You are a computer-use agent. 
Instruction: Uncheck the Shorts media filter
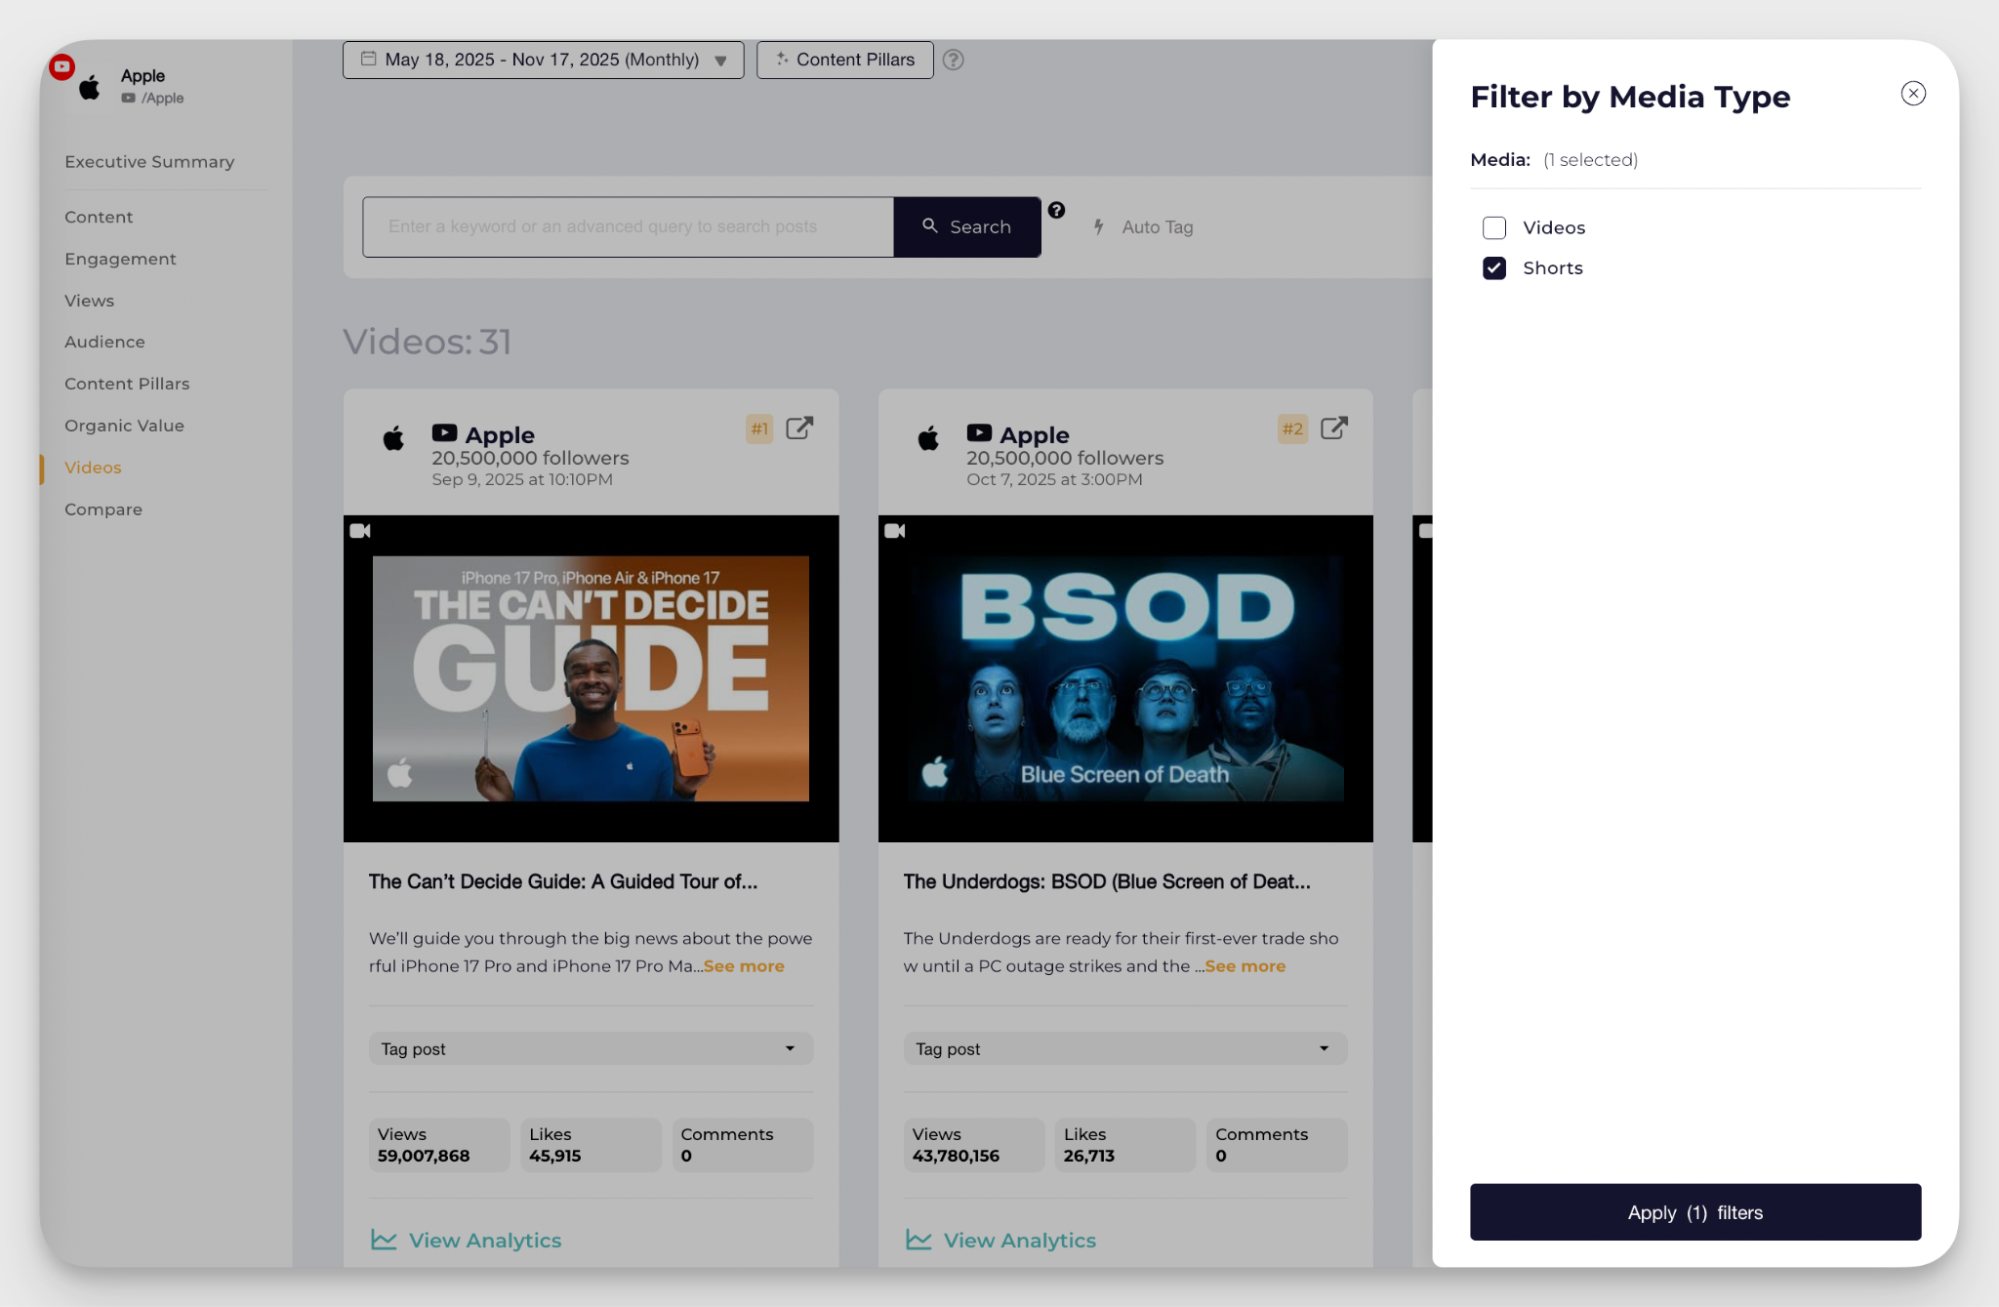[1494, 268]
